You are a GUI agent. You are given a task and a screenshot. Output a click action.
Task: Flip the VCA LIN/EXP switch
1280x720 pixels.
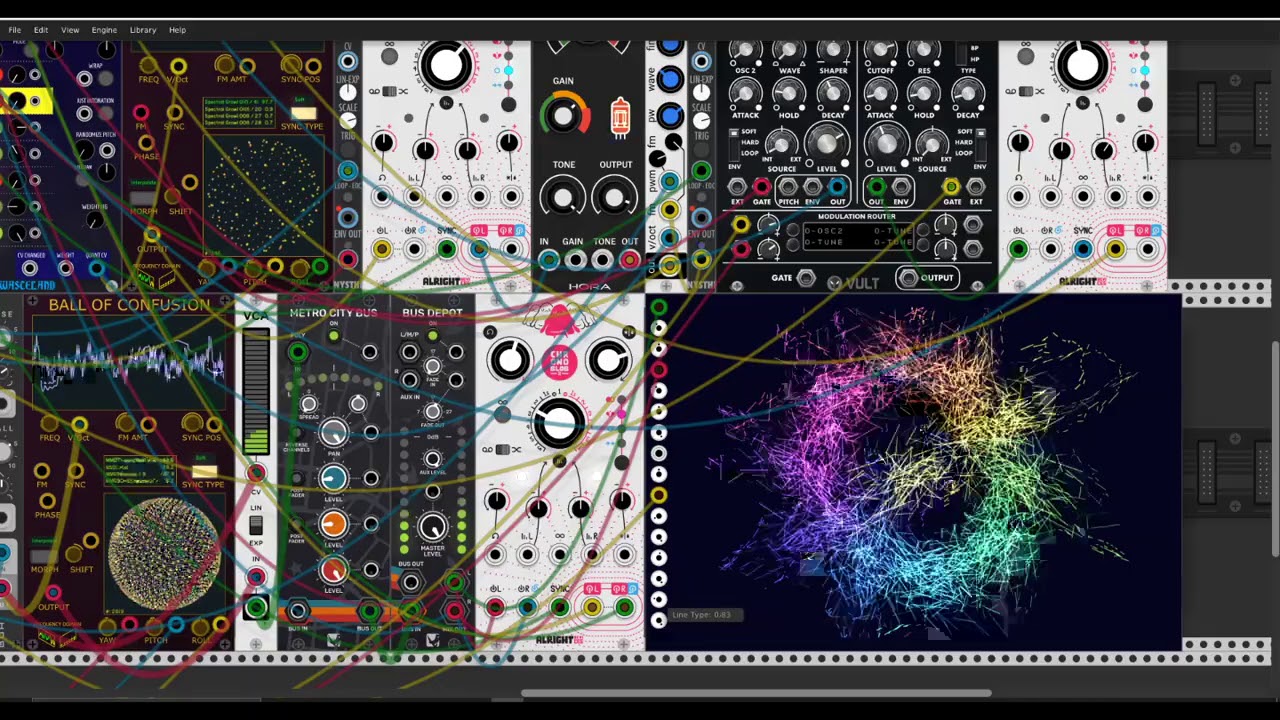[256, 525]
